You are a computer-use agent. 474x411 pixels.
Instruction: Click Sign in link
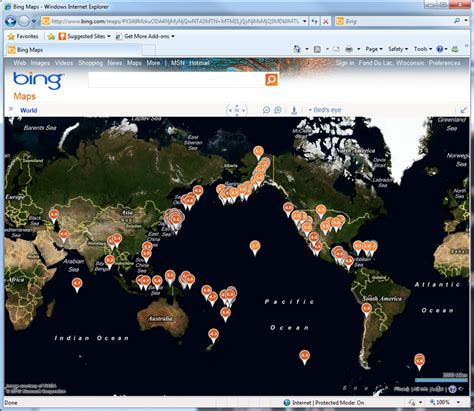pyautogui.click(x=345, y=63)
